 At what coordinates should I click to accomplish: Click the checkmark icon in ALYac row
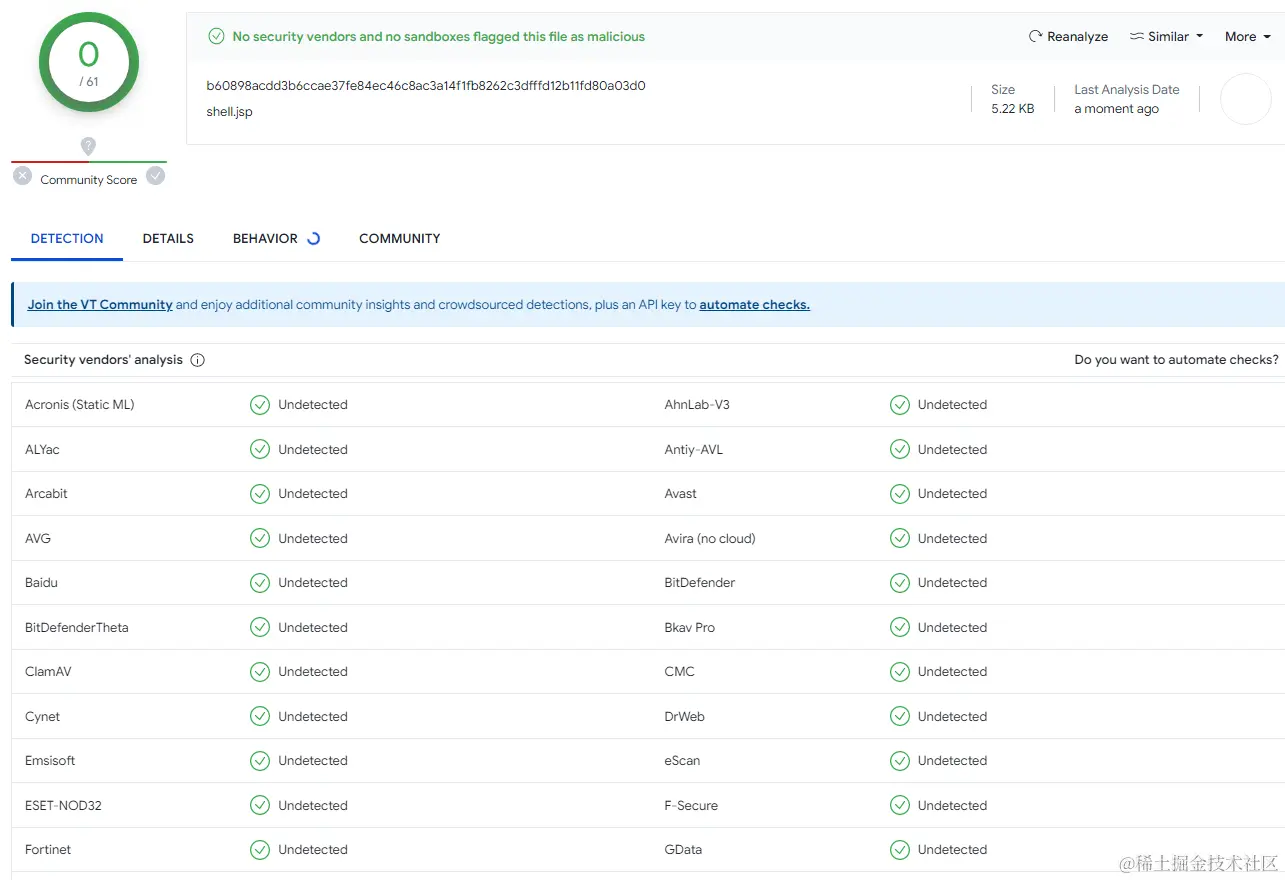260,450
